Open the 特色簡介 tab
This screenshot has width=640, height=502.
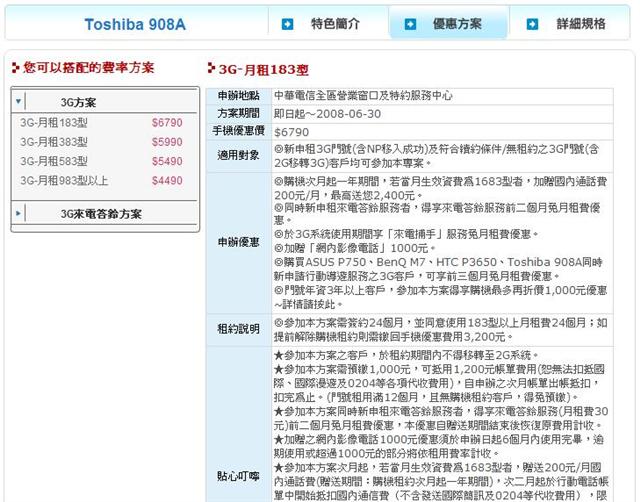pos(335,24)
